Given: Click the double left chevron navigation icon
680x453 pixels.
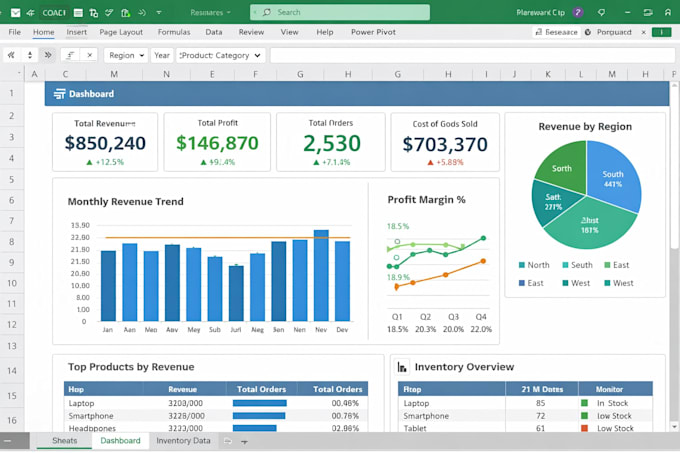Looking at the screenshot, I should point(11,55).
